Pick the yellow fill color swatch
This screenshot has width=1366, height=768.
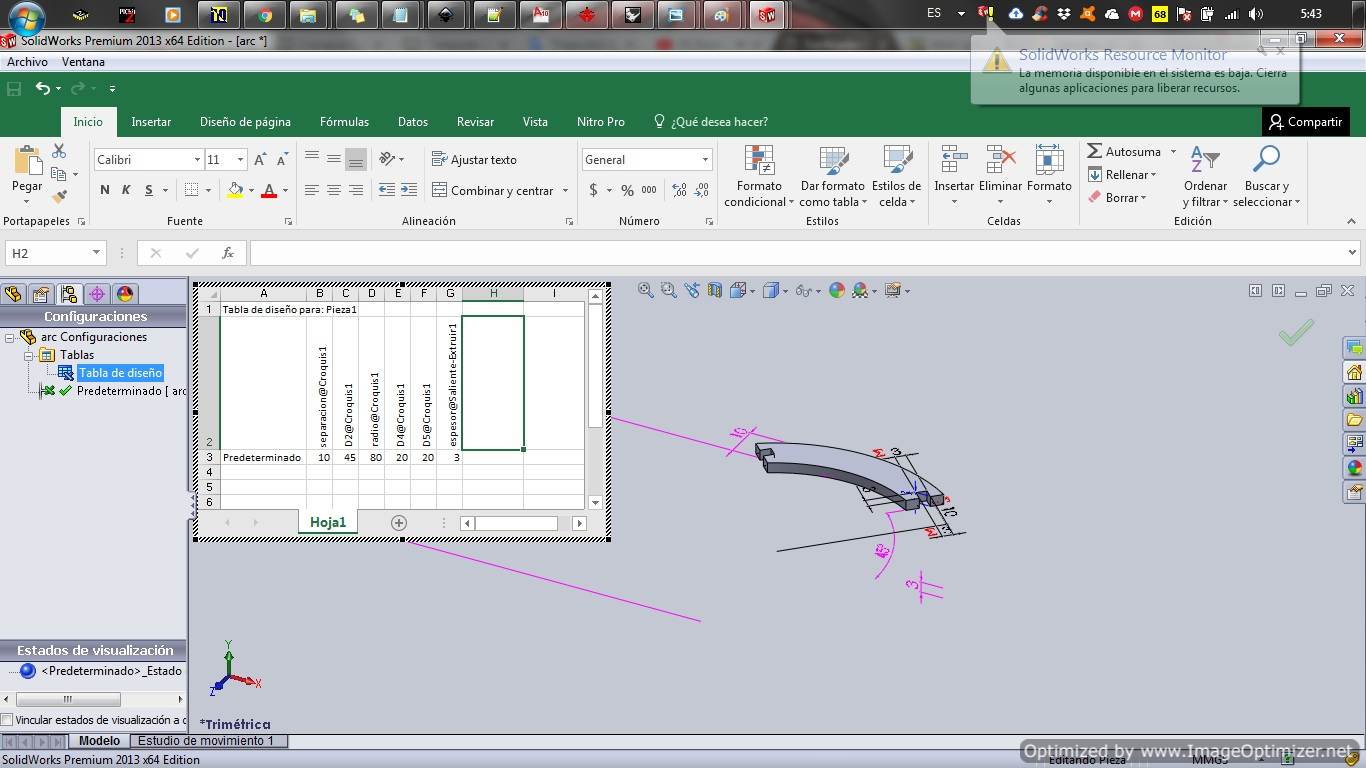pyautogui.click(x=235, y=190)
